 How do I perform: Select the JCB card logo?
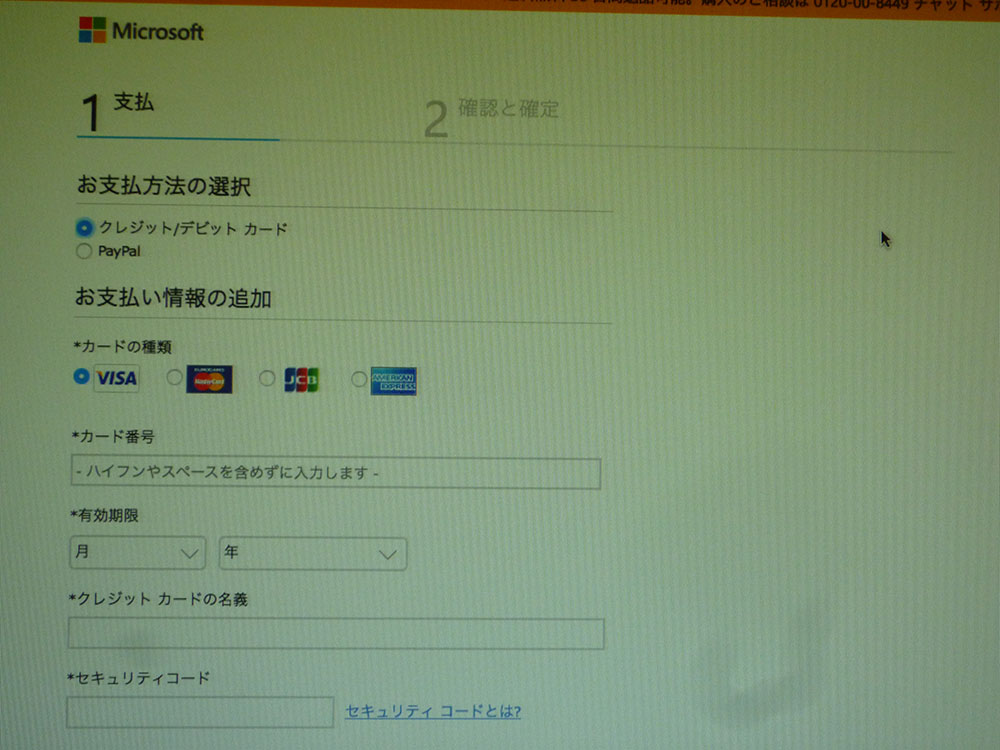tap(301, 379)
